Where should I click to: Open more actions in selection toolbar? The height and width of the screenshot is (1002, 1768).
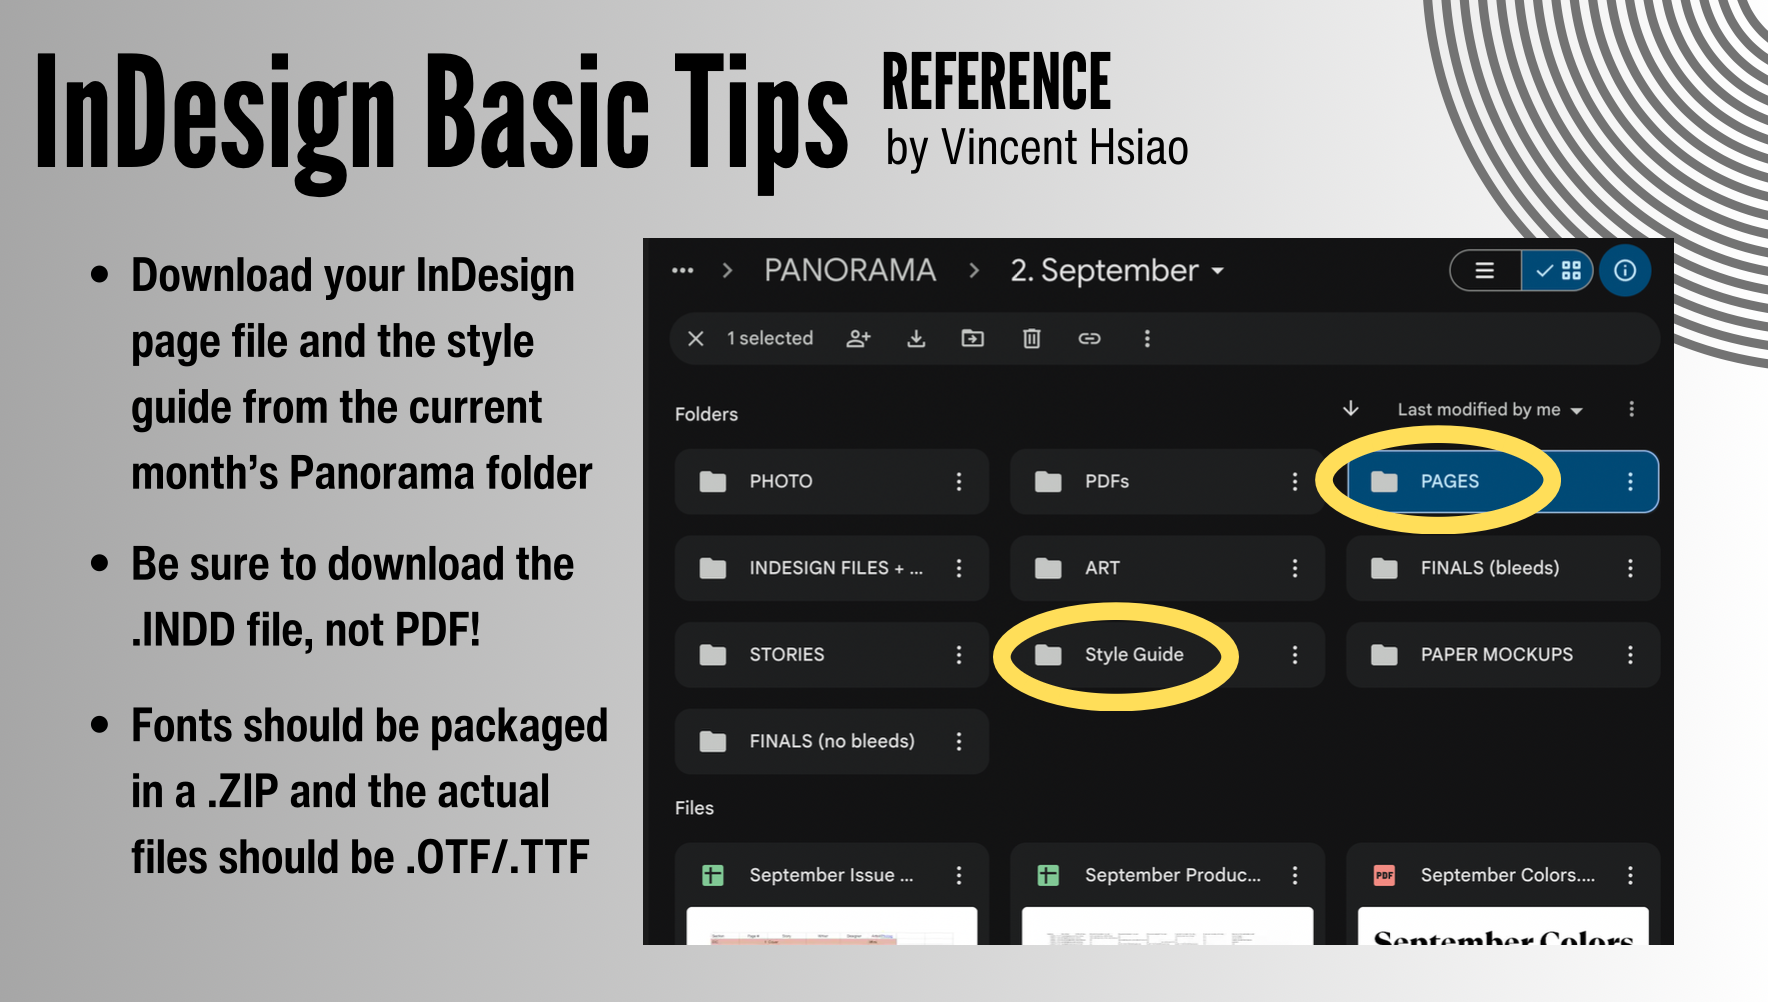pos(1147,339)
